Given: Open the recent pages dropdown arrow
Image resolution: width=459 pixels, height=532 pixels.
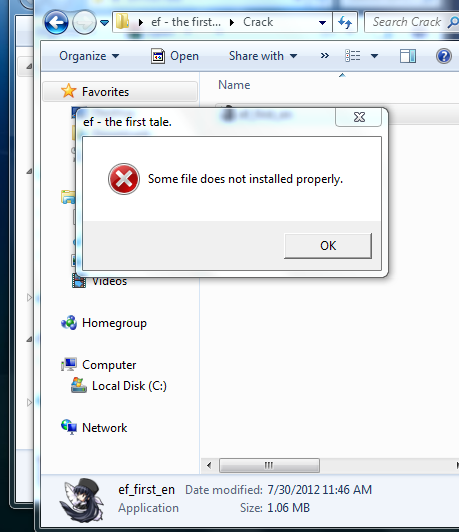Looking at the screenshot, I should 104,23.
